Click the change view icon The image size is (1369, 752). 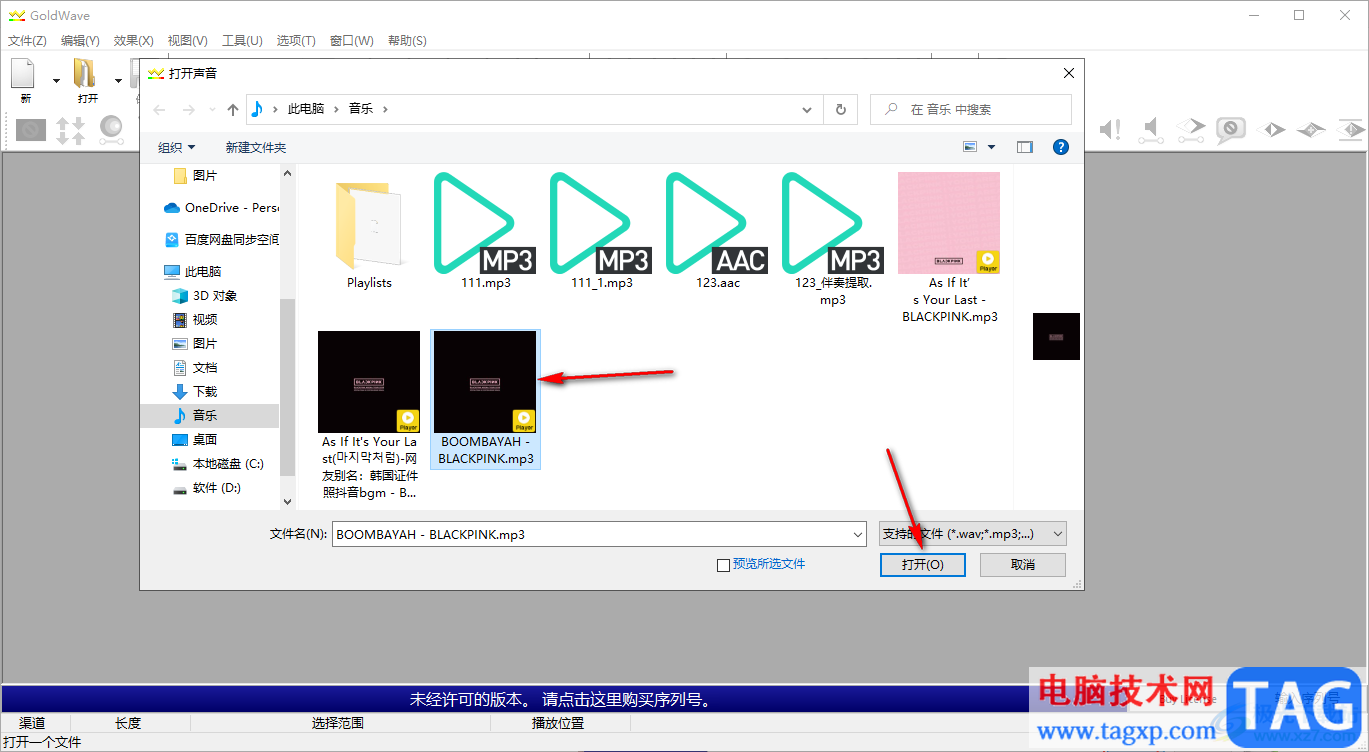pos(970,147)
